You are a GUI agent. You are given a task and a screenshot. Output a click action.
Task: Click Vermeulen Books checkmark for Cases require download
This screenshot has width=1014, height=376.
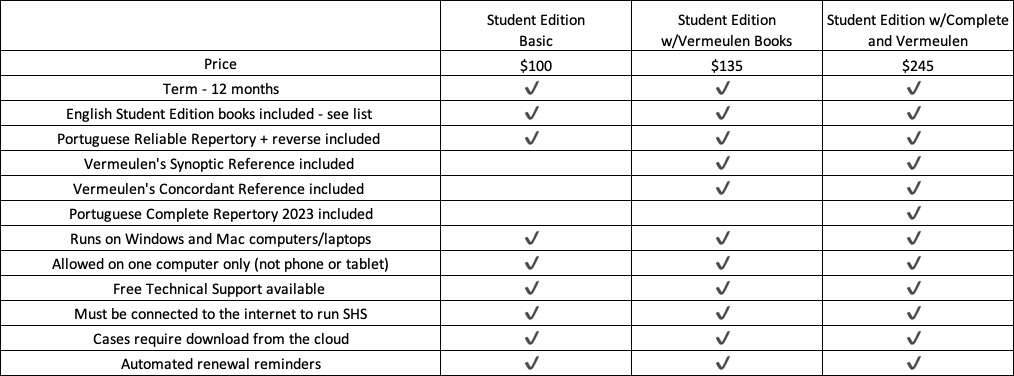coord(724,338)
